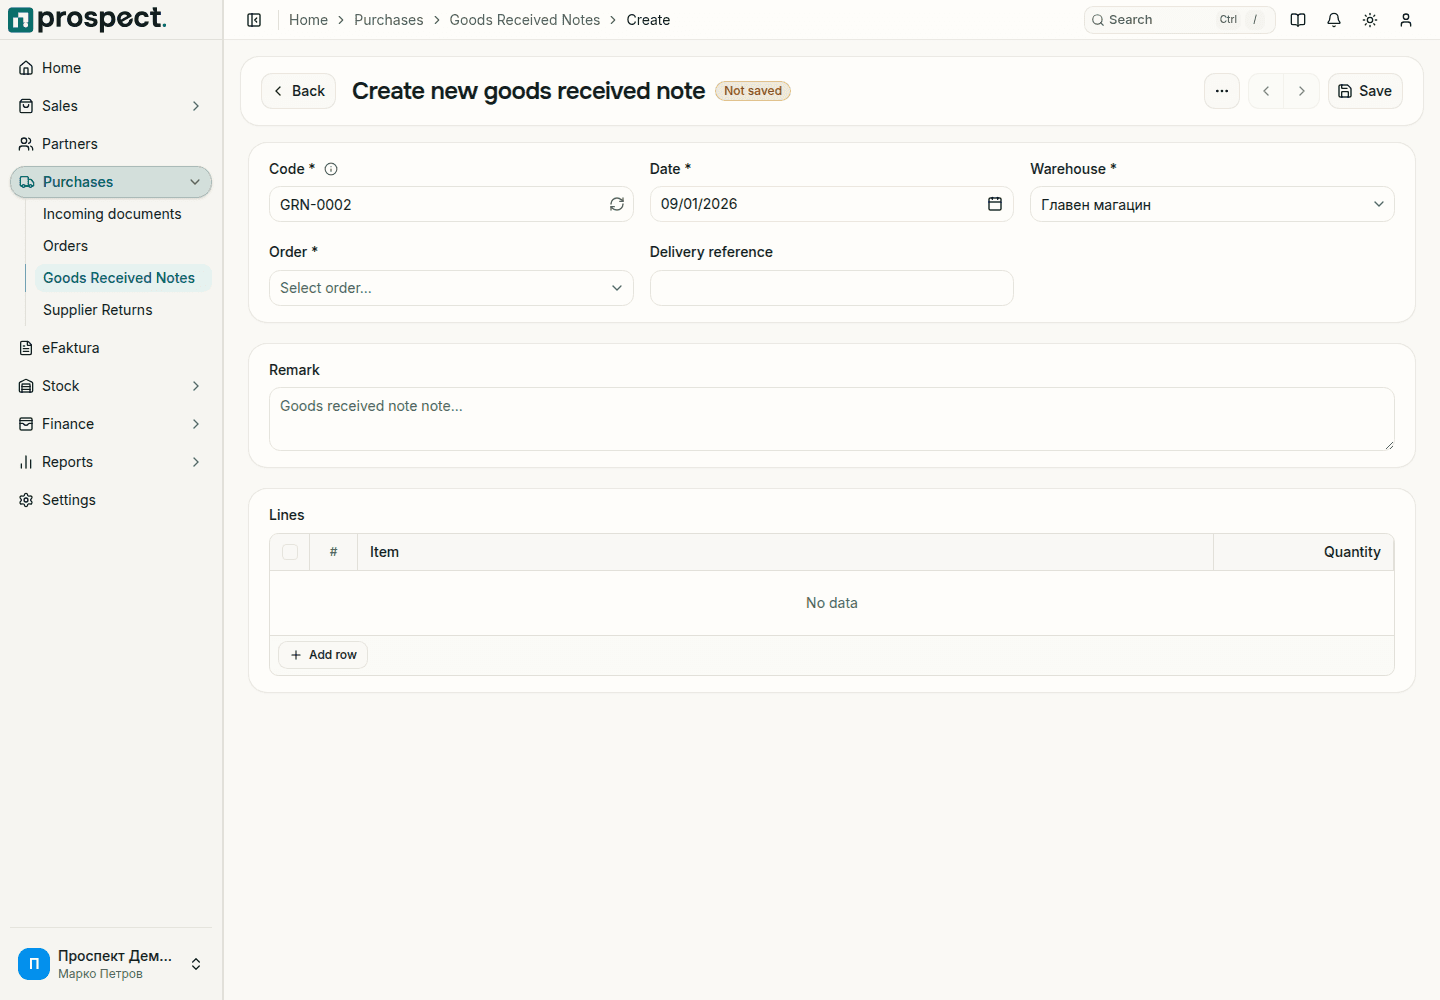Expand the Reports menu
This screenshot has width=1440, height=1000.
click(x=111, y=462)
